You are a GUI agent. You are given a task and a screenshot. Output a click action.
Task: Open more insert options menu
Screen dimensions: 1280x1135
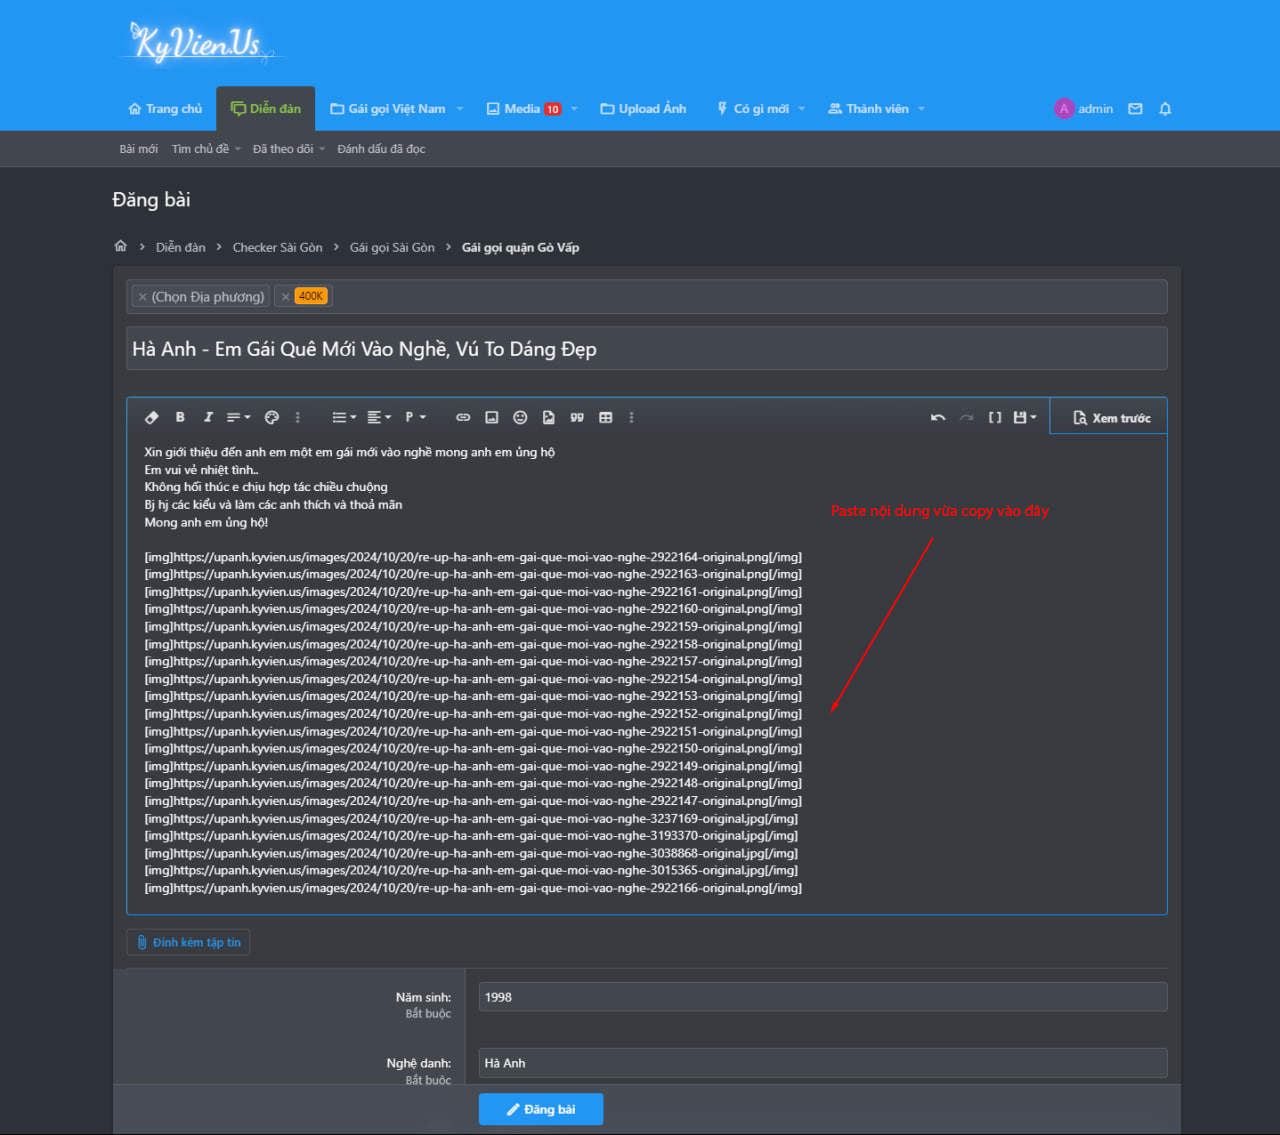coord(631,417)
